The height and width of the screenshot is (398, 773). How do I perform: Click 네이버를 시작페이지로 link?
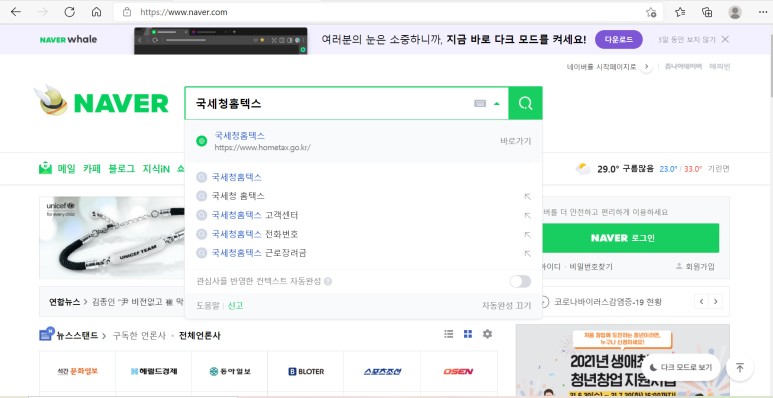(x=601, y=67)
